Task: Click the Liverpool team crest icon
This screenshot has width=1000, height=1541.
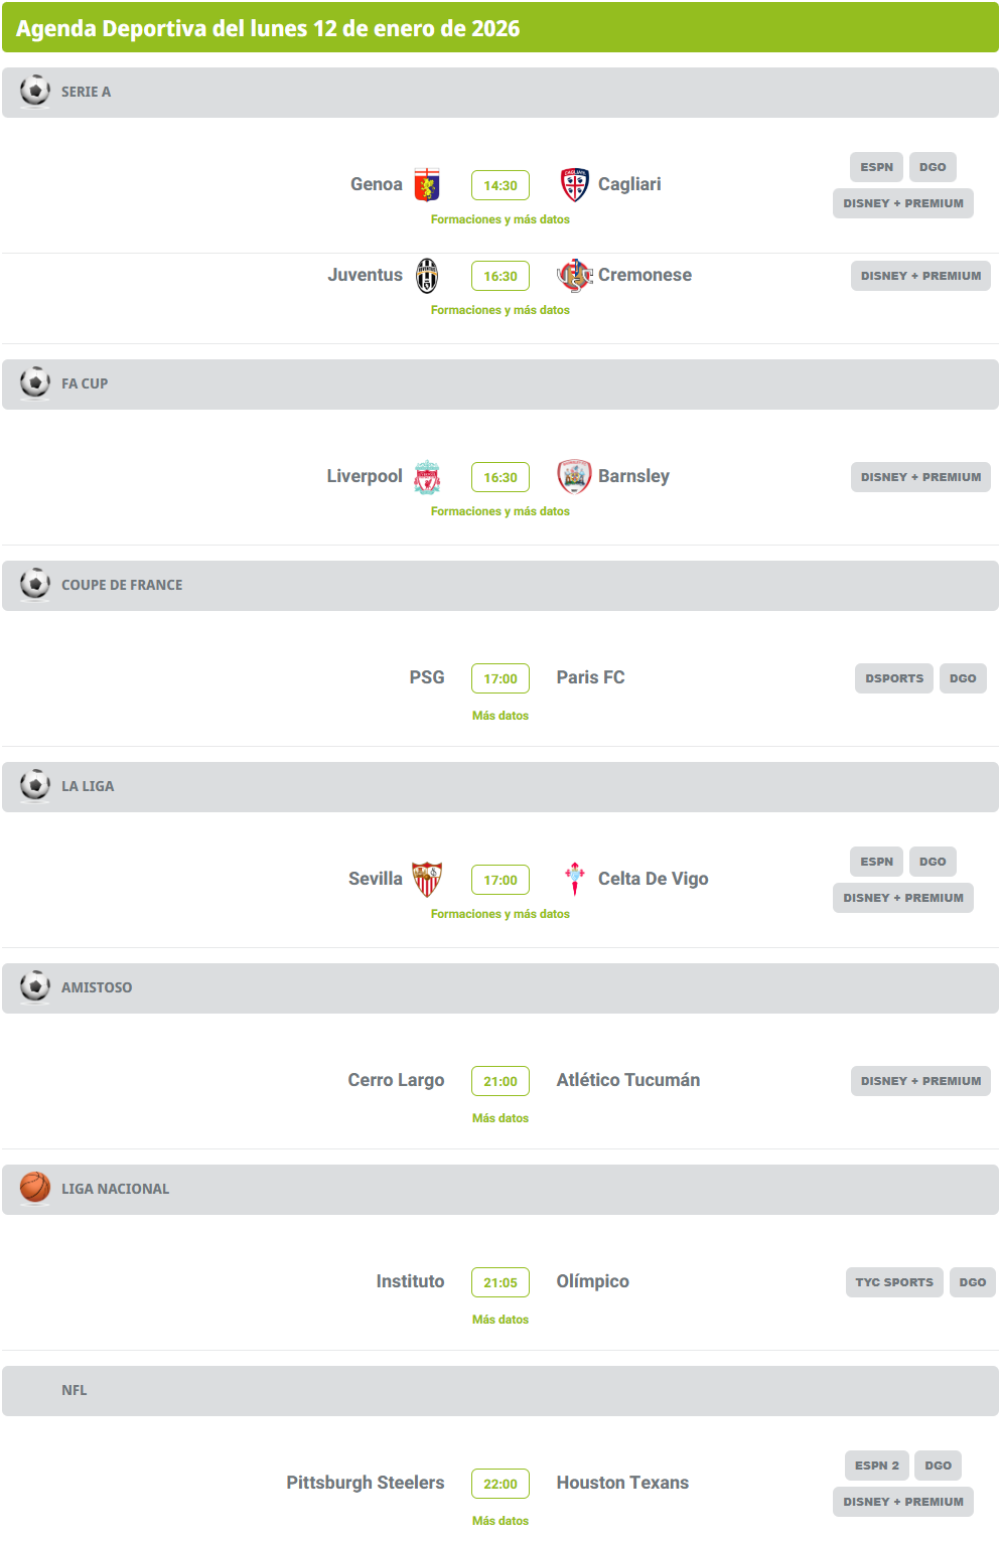Action: point(427,477)
